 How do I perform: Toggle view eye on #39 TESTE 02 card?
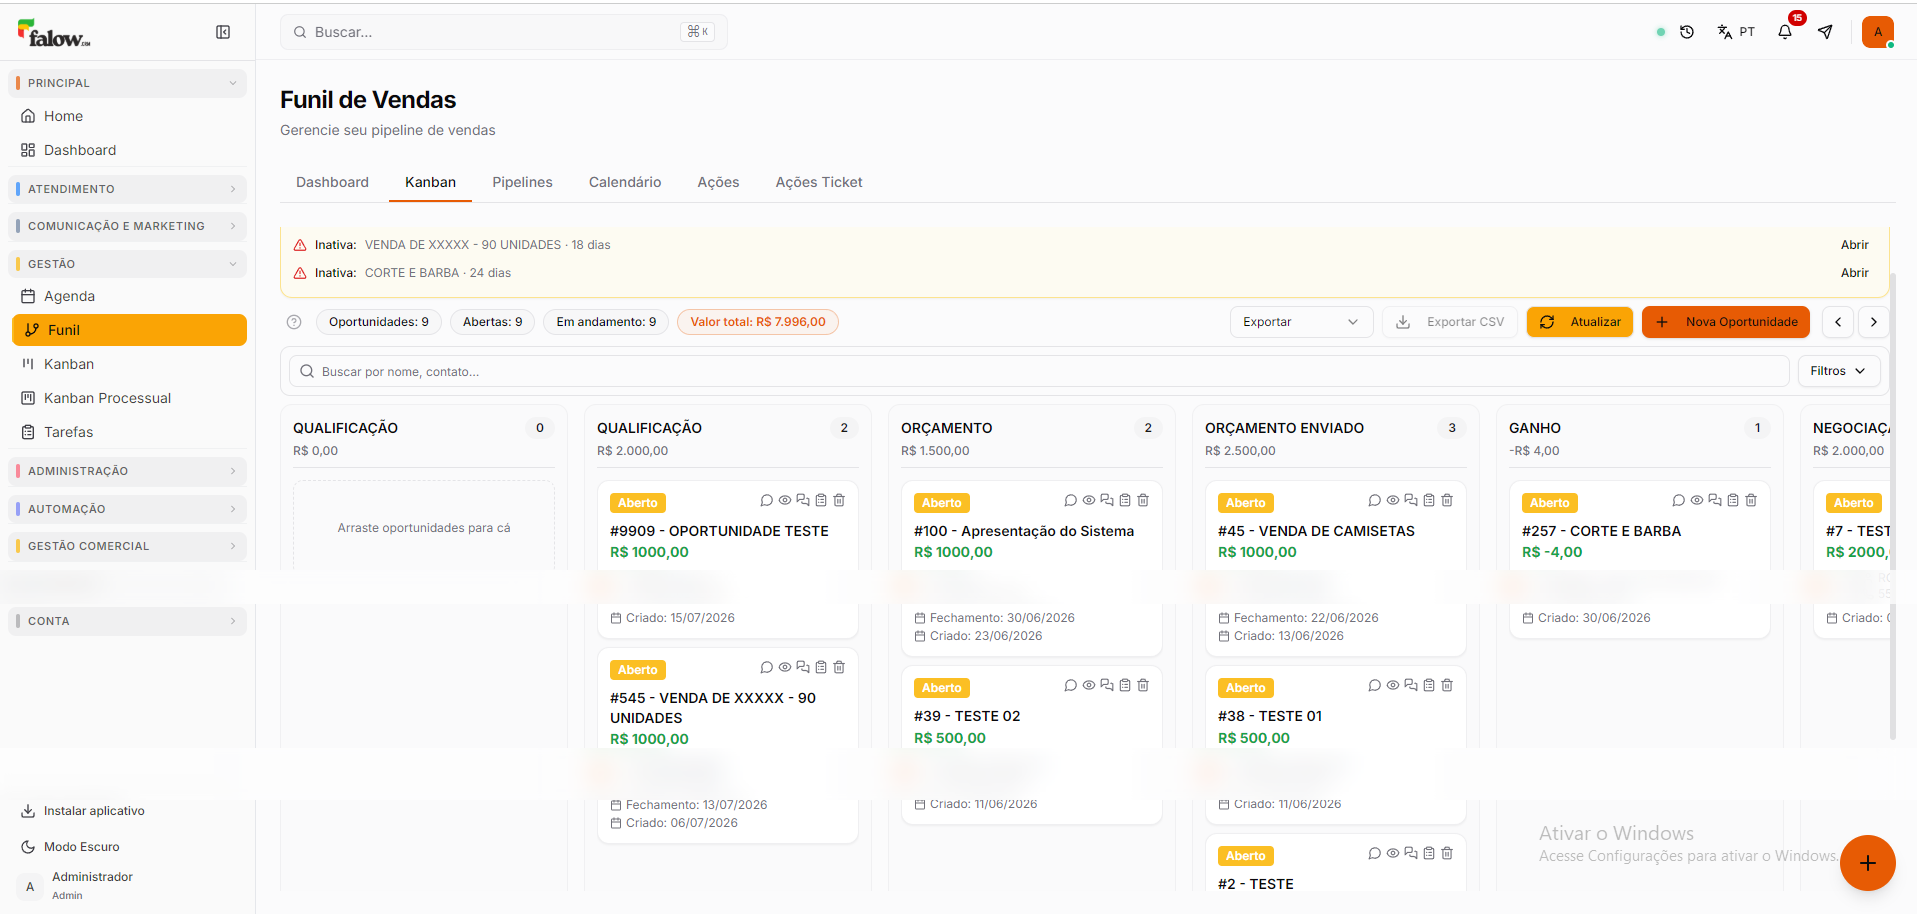[x=1089, y=685]
